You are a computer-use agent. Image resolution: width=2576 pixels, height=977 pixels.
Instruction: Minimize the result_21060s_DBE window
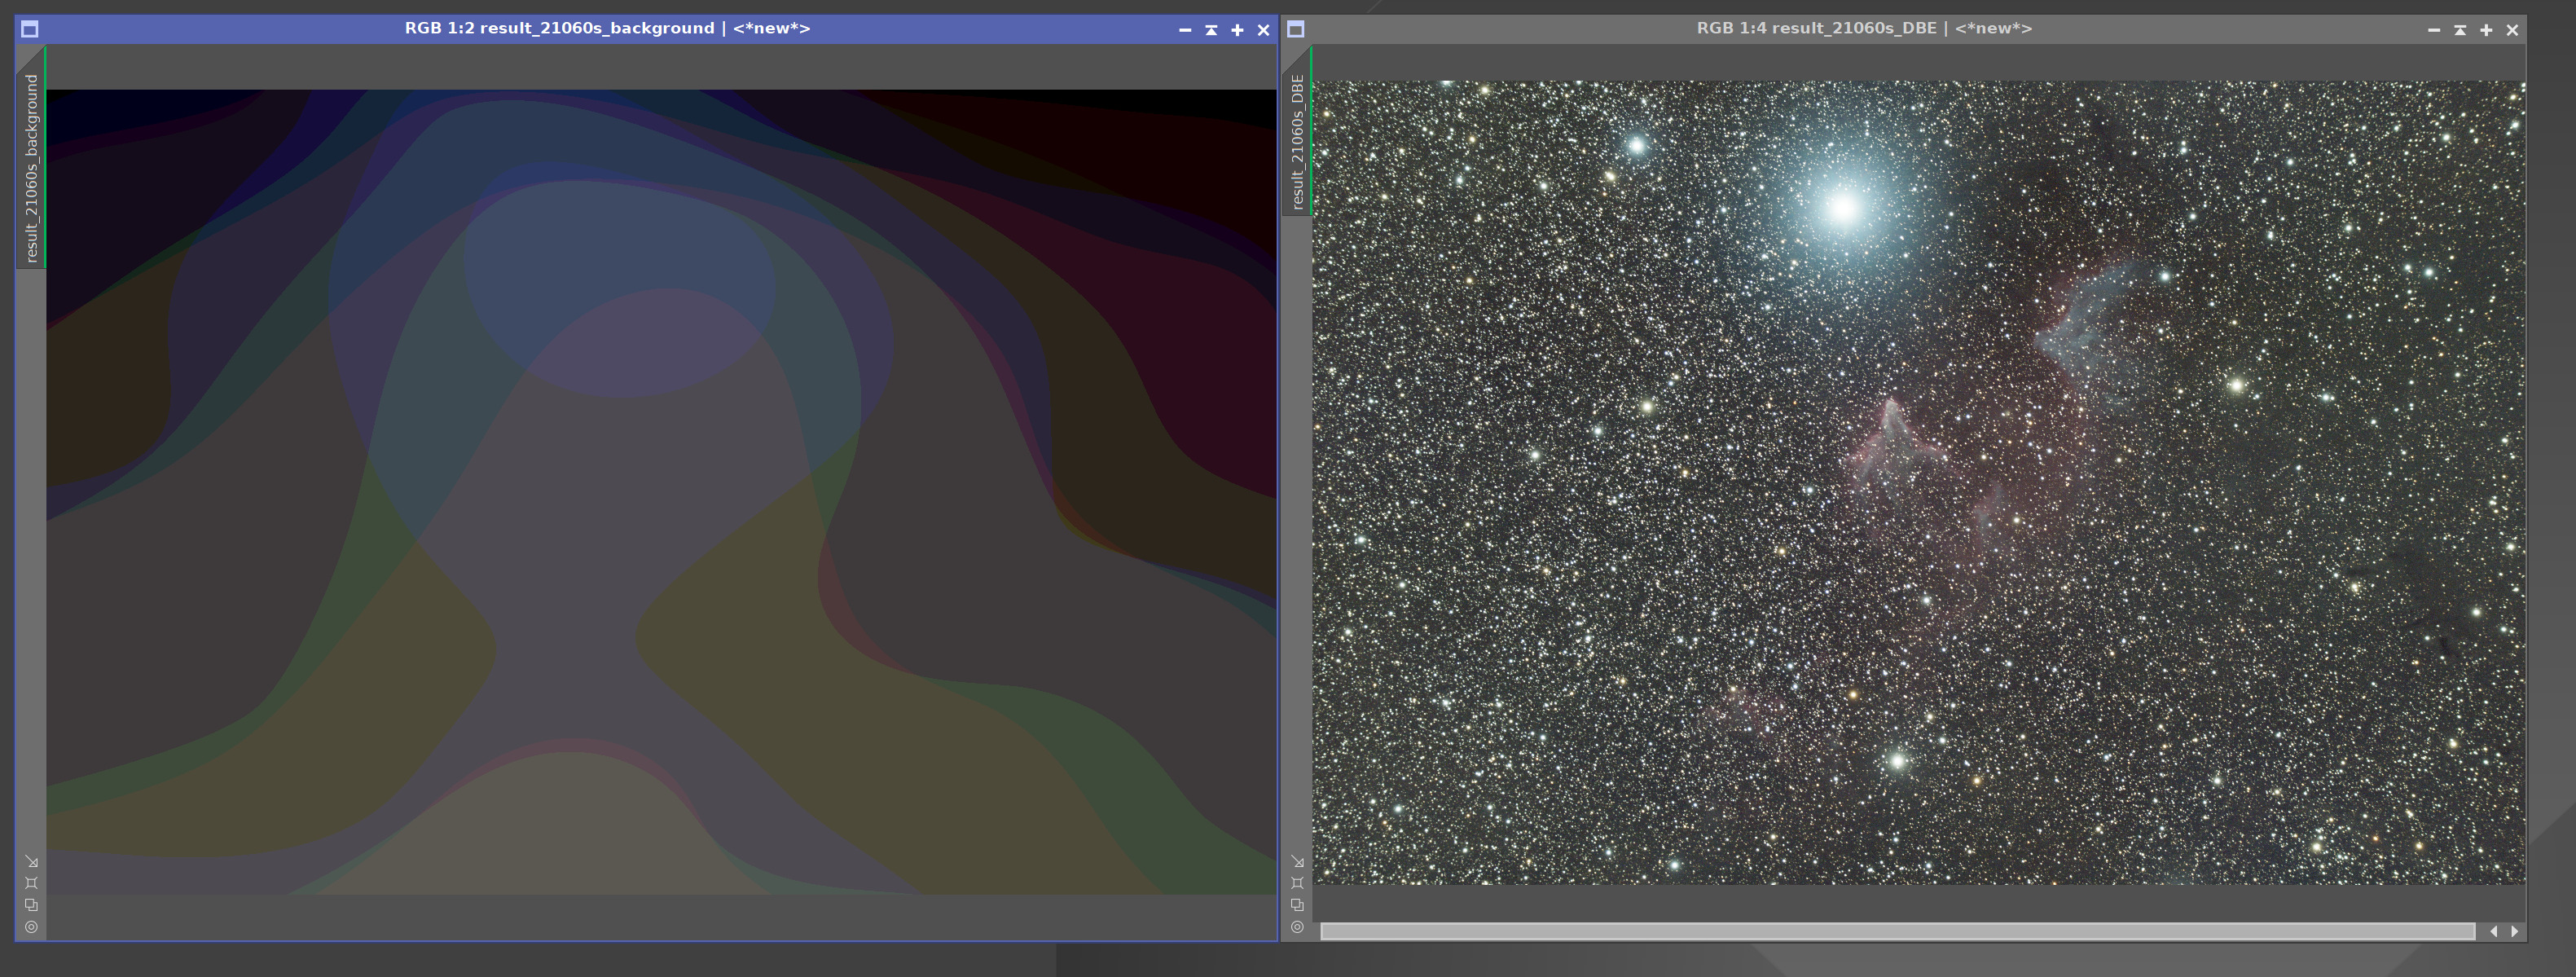tap(2434, 30)
